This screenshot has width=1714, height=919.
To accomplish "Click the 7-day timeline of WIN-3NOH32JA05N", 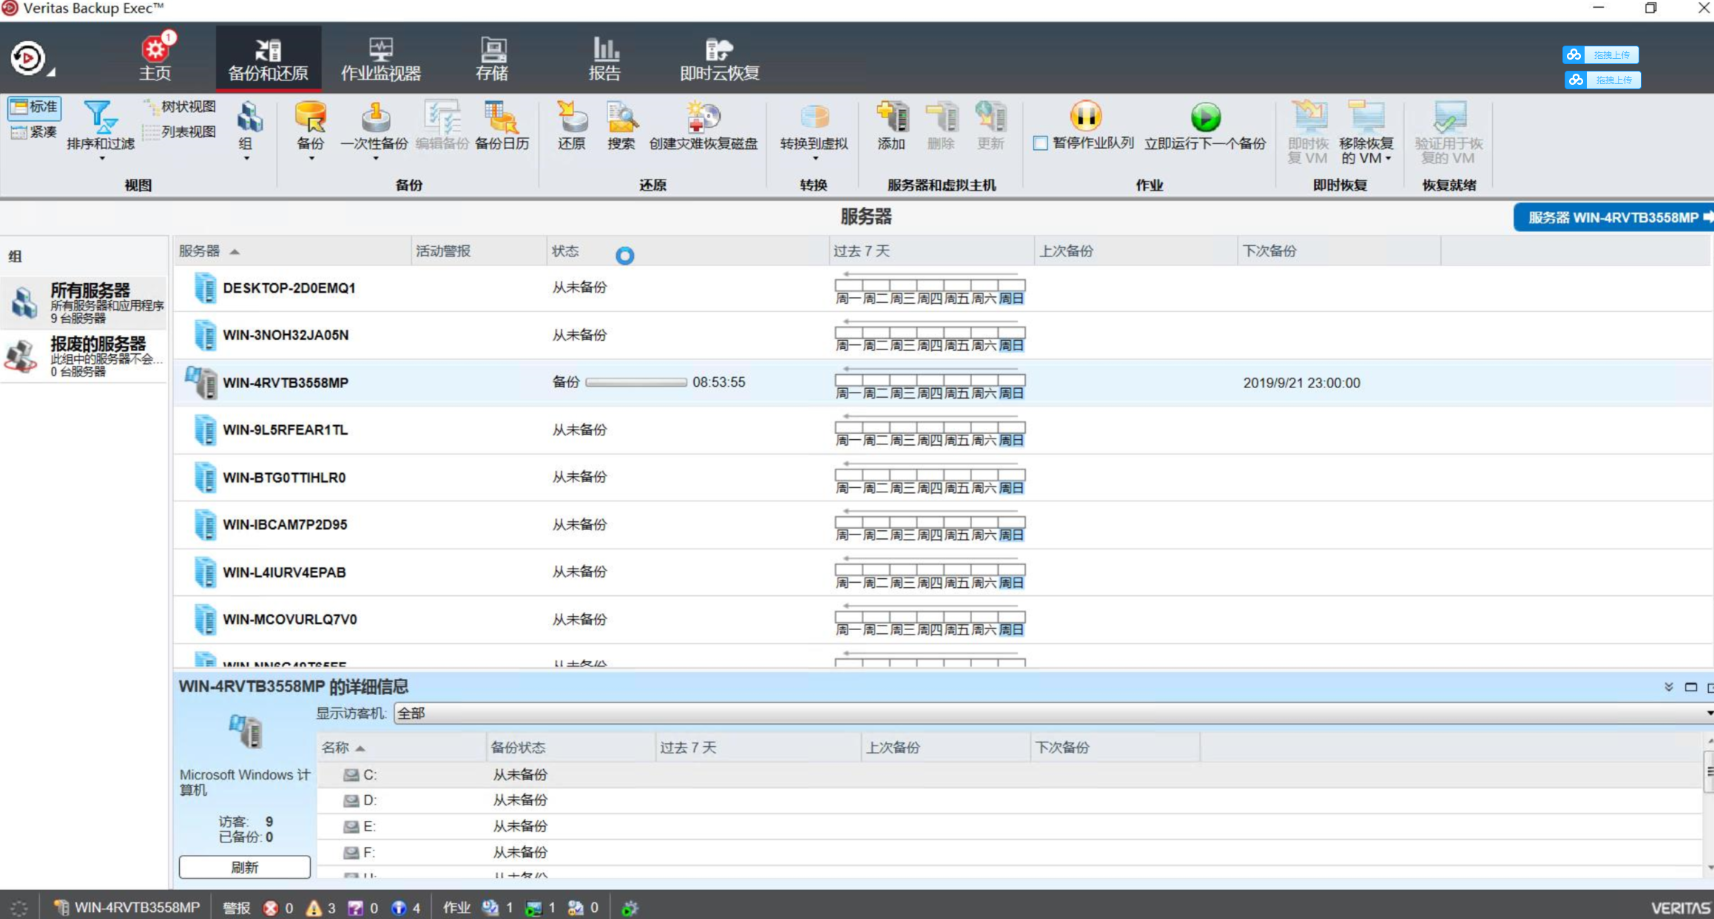I will click(x=930, y=335).
